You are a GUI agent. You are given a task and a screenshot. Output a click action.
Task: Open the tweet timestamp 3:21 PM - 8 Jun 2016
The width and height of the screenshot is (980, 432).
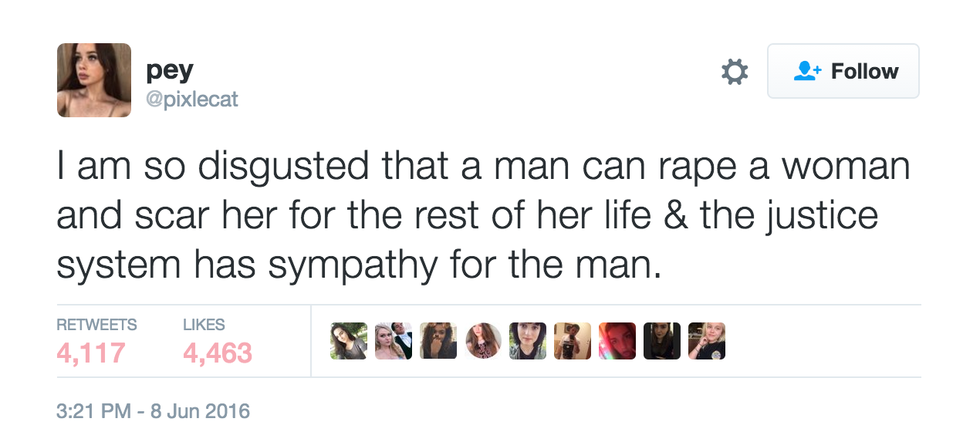(153, 410)
